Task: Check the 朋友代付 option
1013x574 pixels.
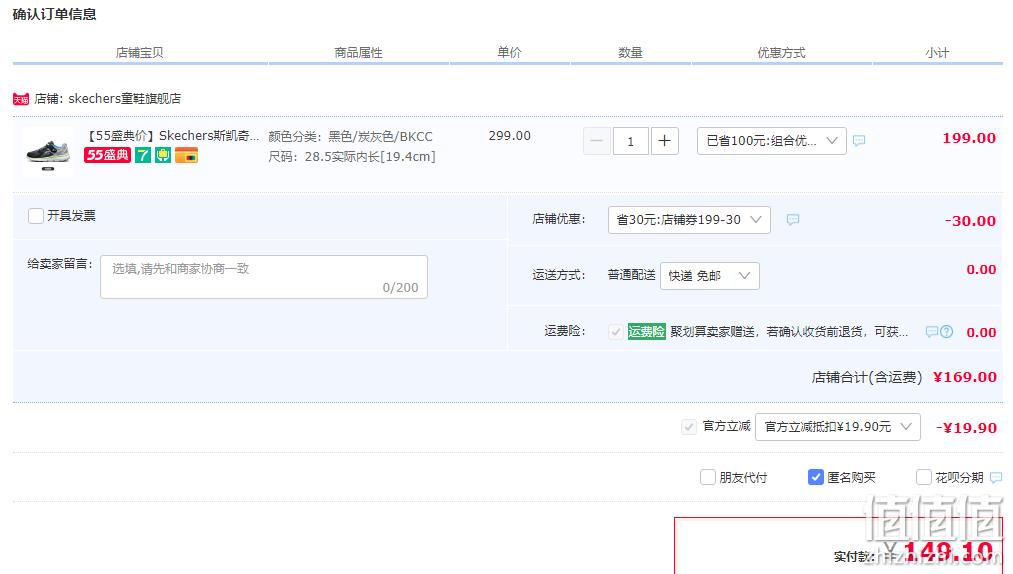Action: (708, 478)
